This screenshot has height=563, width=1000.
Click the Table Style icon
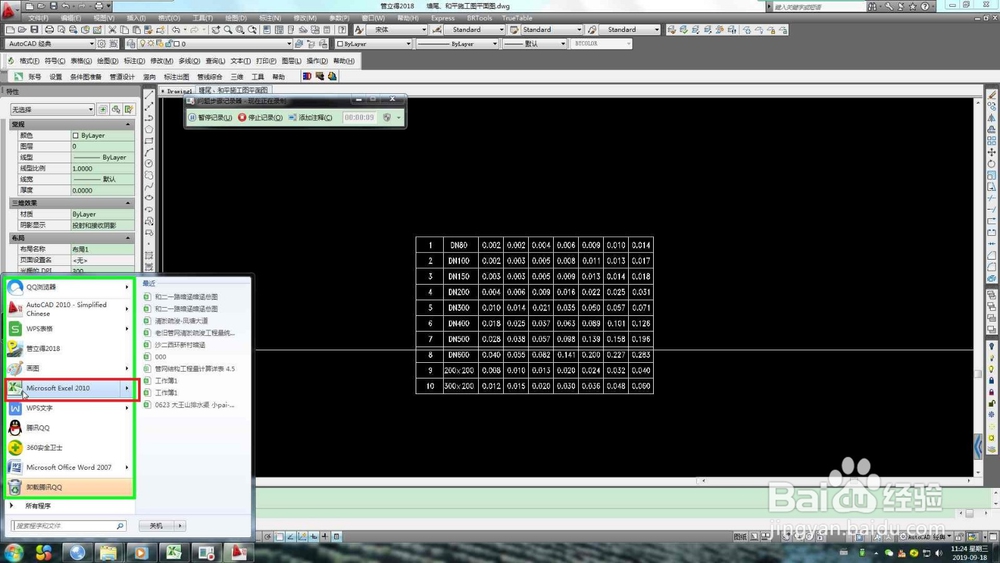pos(514,29)
